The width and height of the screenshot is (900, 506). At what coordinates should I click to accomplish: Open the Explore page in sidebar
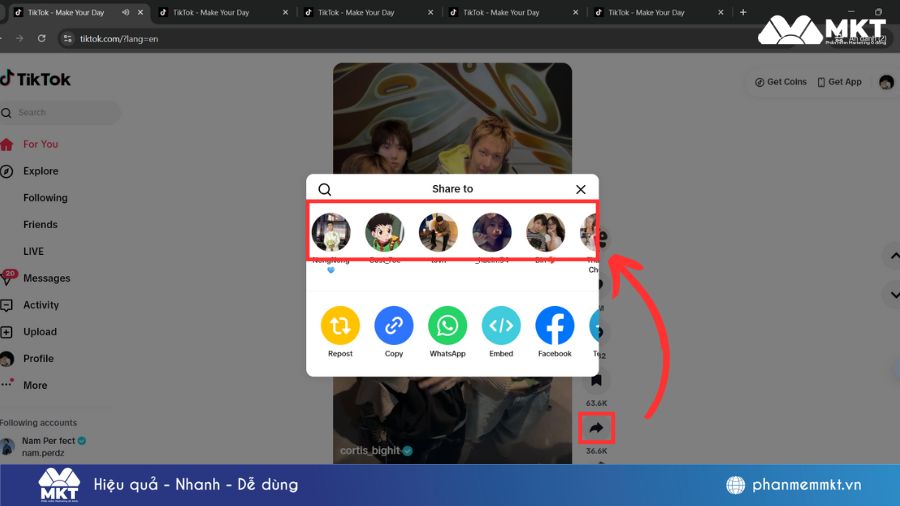click(x=40, y=171)
